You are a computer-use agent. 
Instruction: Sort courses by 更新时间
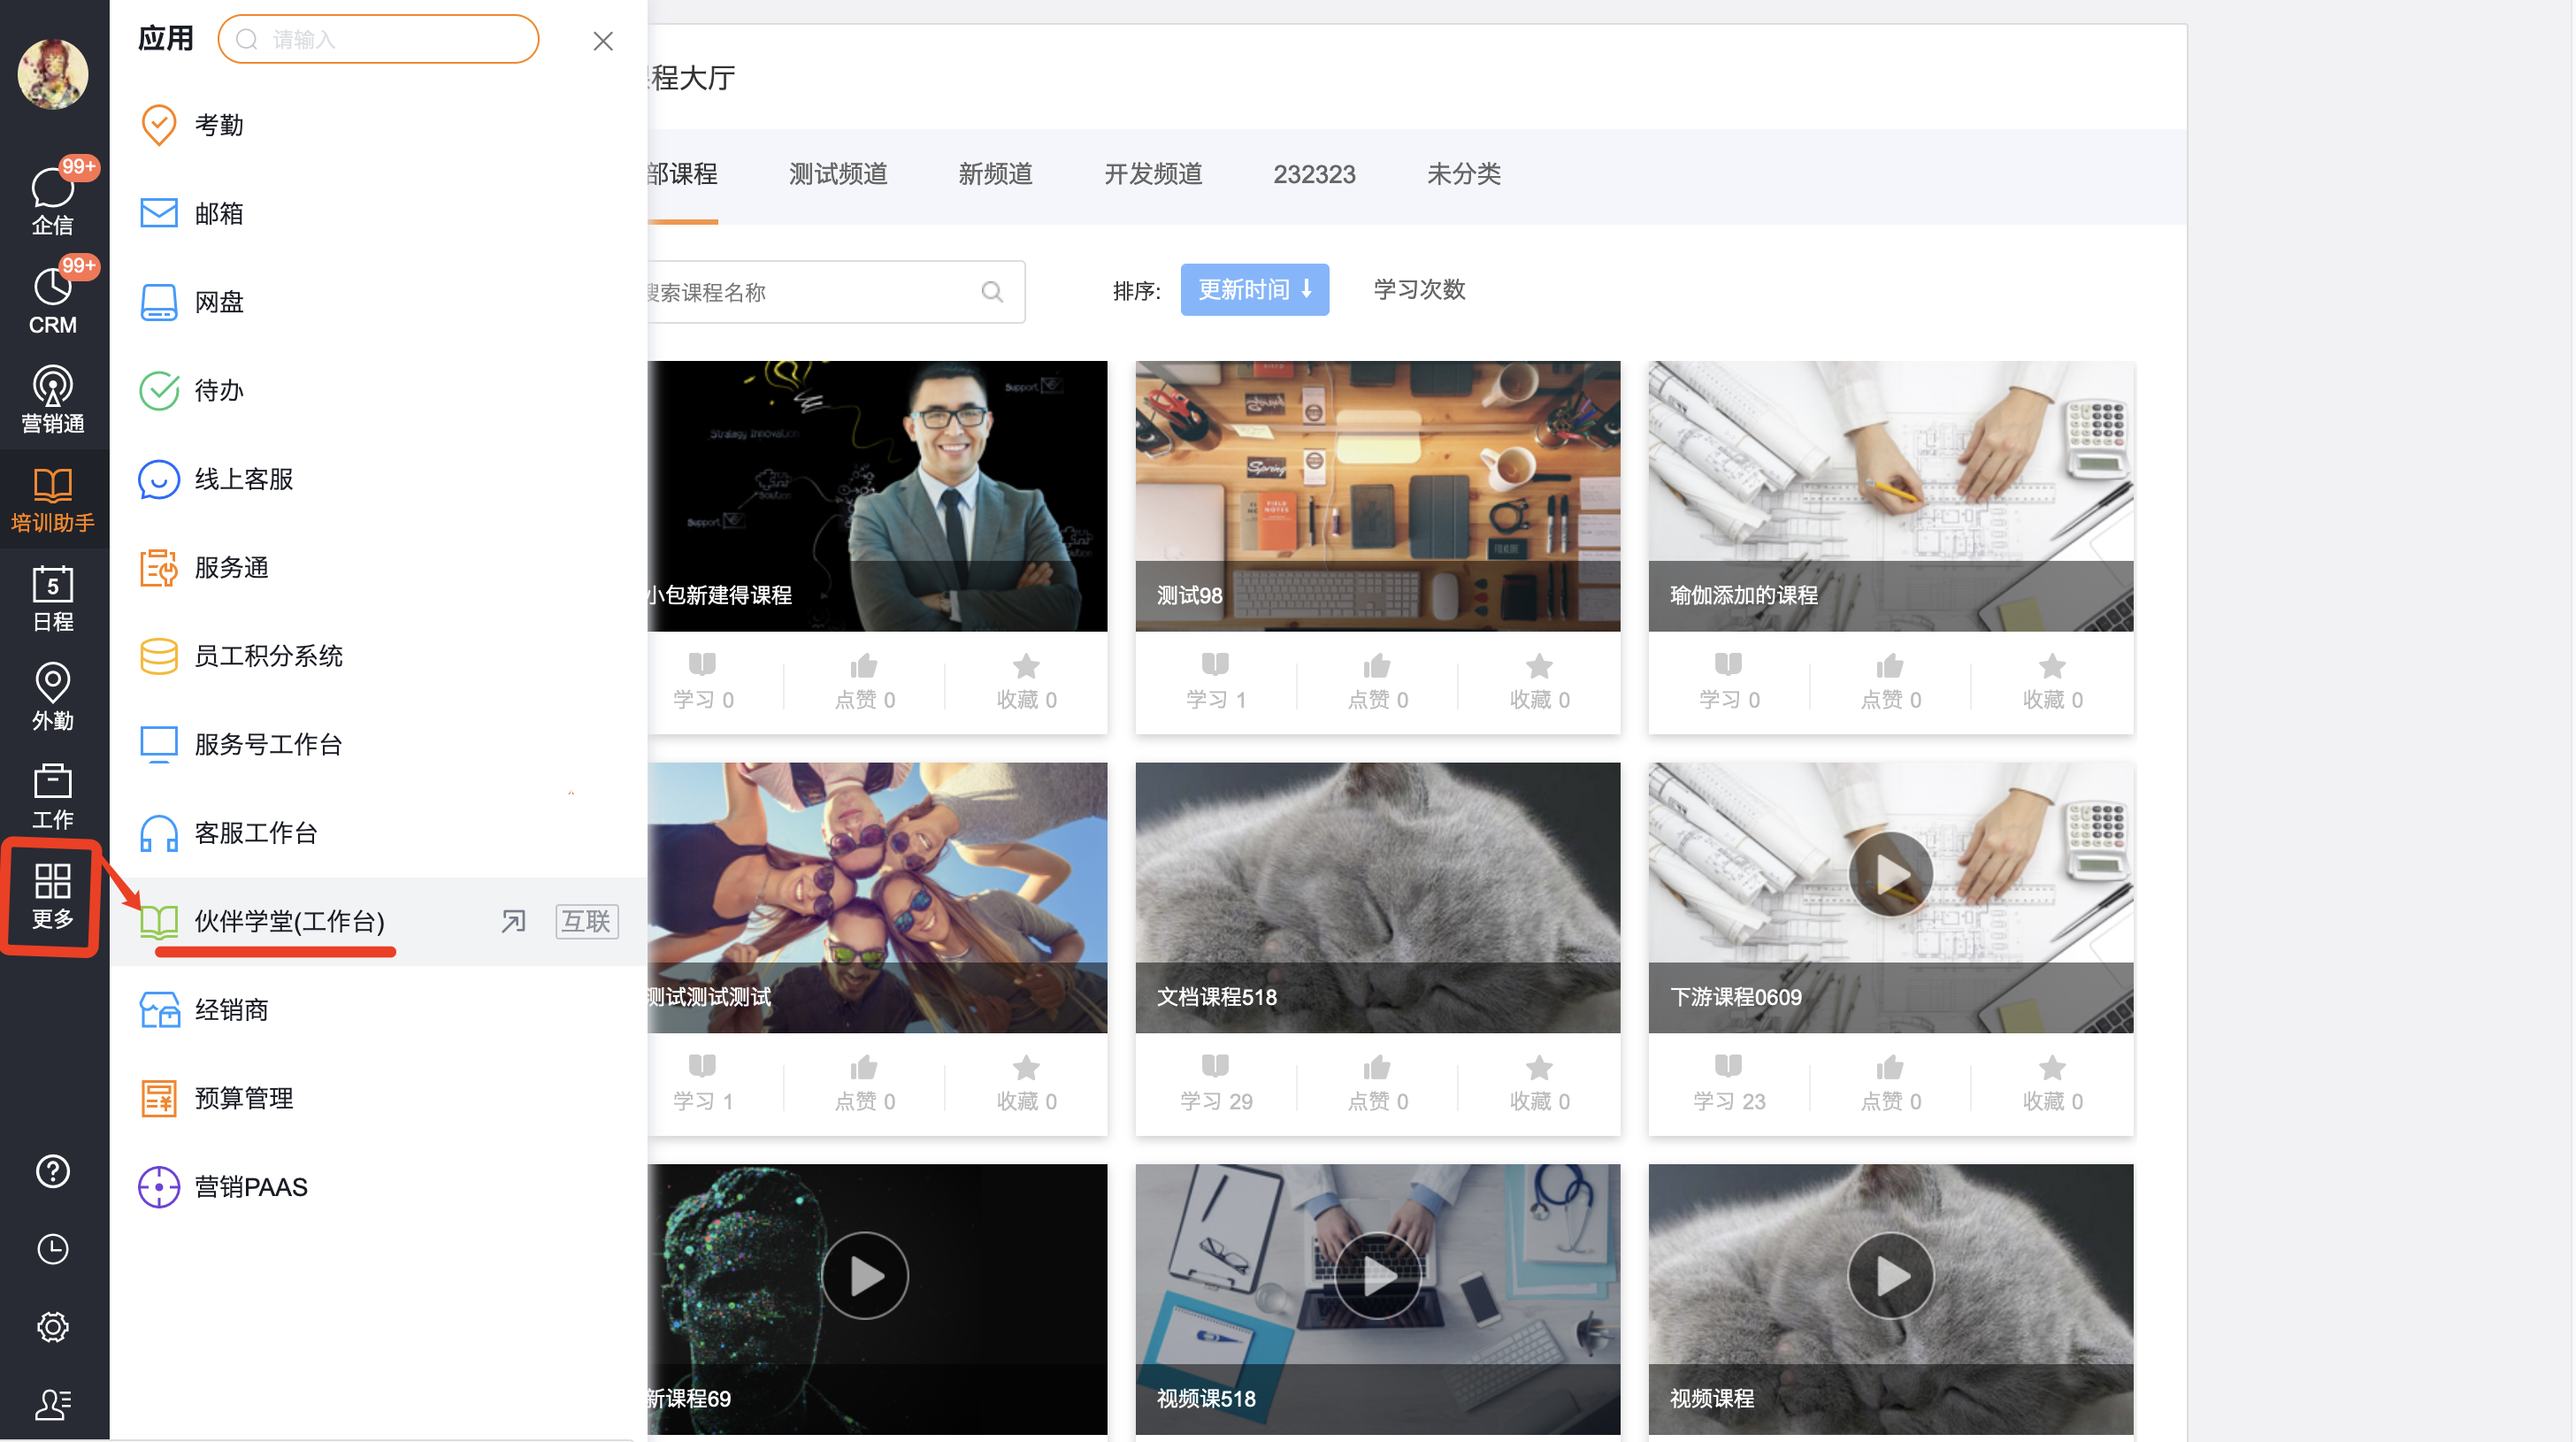tap(1255, 290)
